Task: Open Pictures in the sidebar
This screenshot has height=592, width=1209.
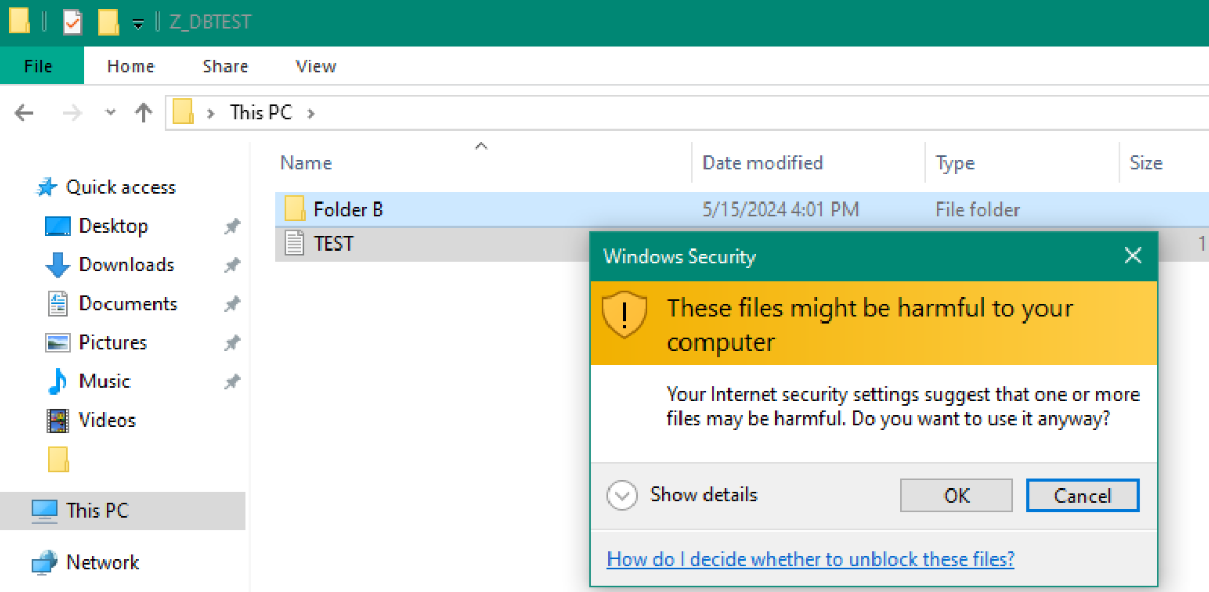Action: [x=113, y=342]
